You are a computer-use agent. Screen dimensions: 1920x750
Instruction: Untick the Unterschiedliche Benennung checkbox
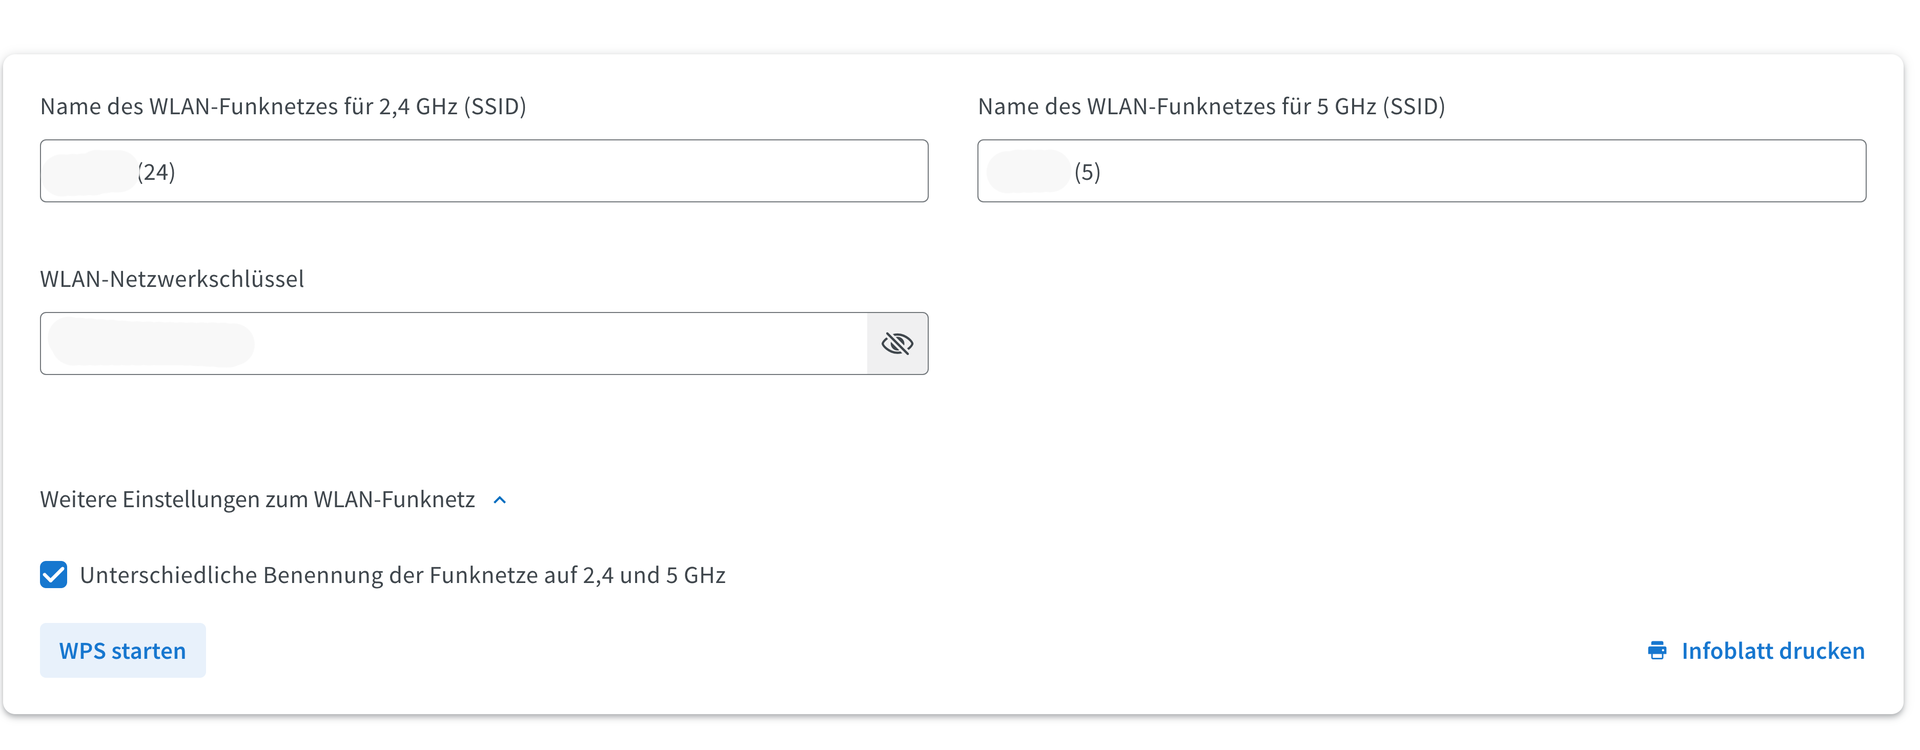(54, 575)
